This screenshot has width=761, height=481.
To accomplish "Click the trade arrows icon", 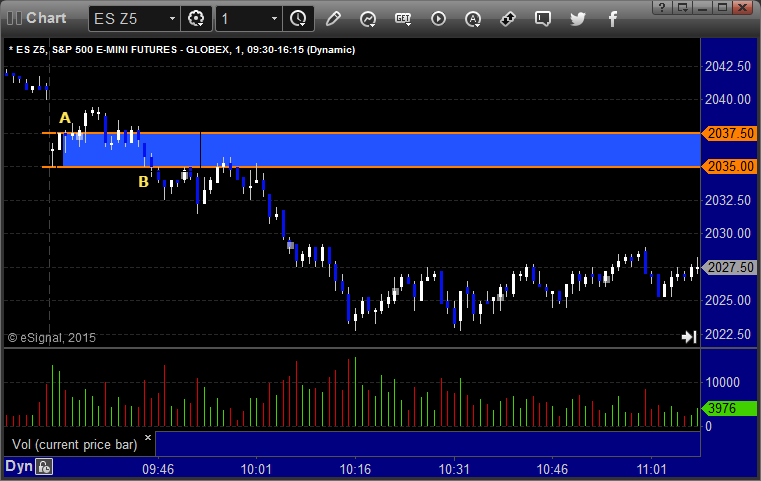I will pos(508,19).
